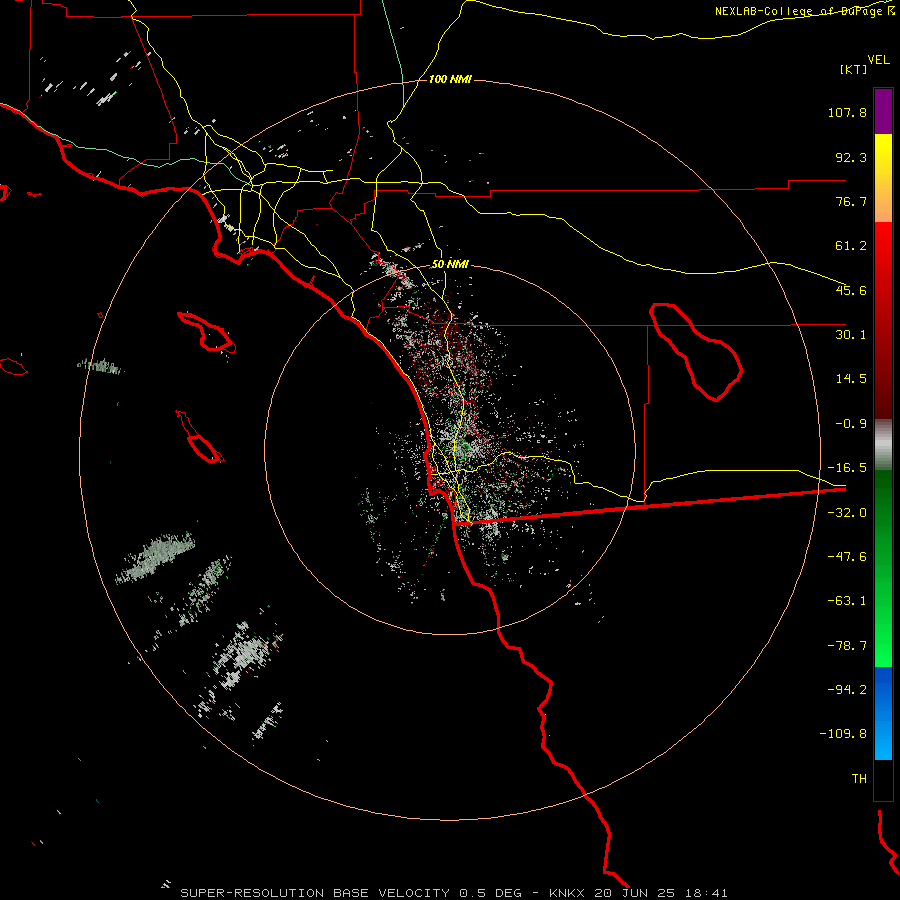
Task: Click the 107.8 legend value
Action: (x=847, y=112)
